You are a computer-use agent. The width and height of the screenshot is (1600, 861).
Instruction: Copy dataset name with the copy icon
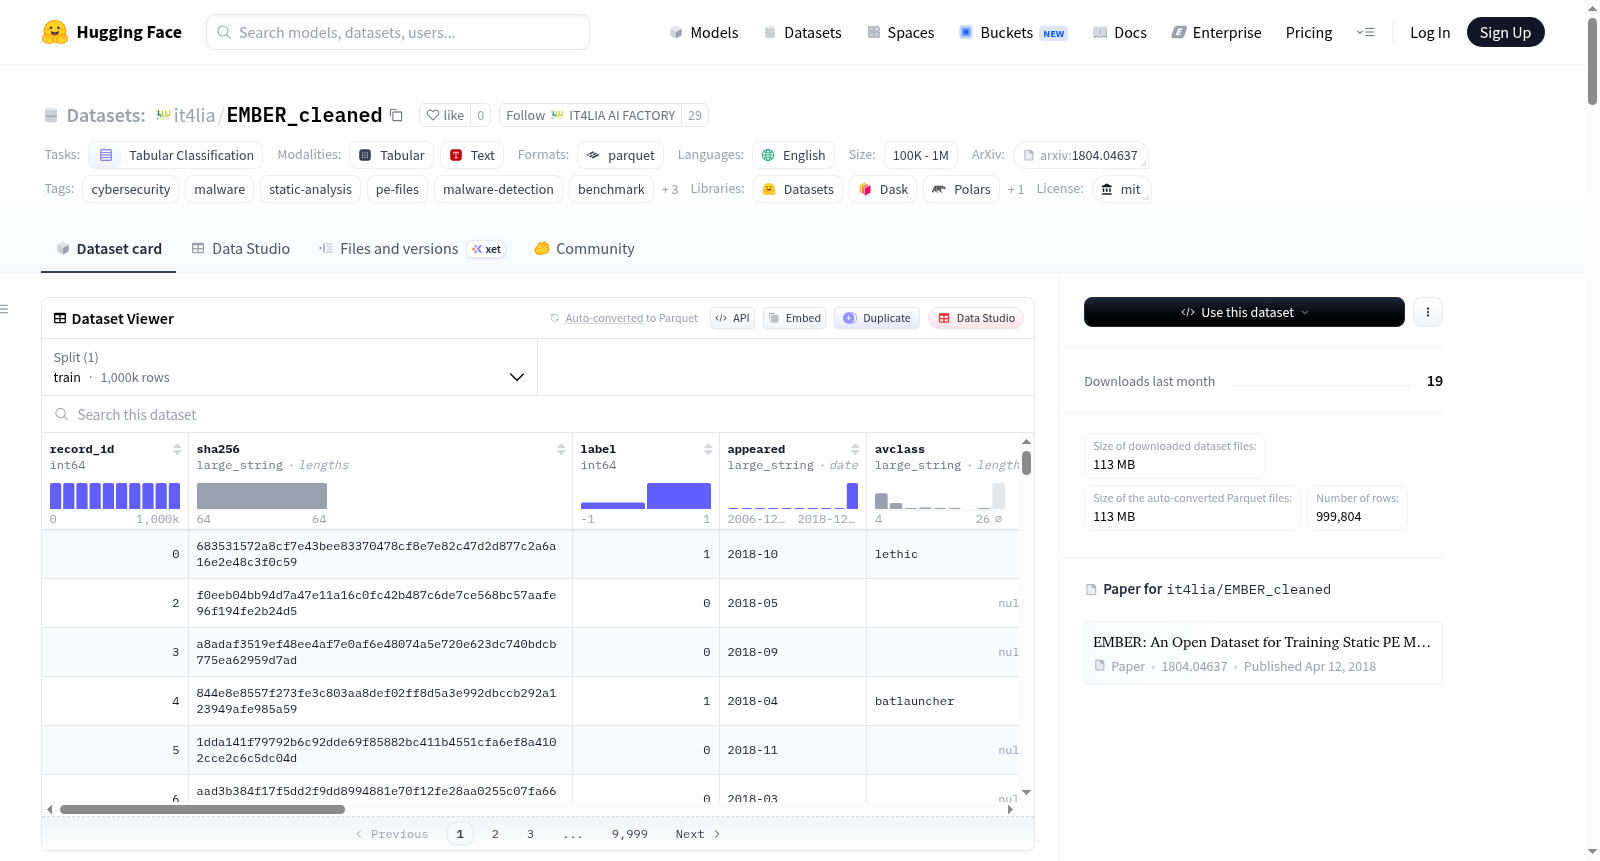tap(396, 115)
